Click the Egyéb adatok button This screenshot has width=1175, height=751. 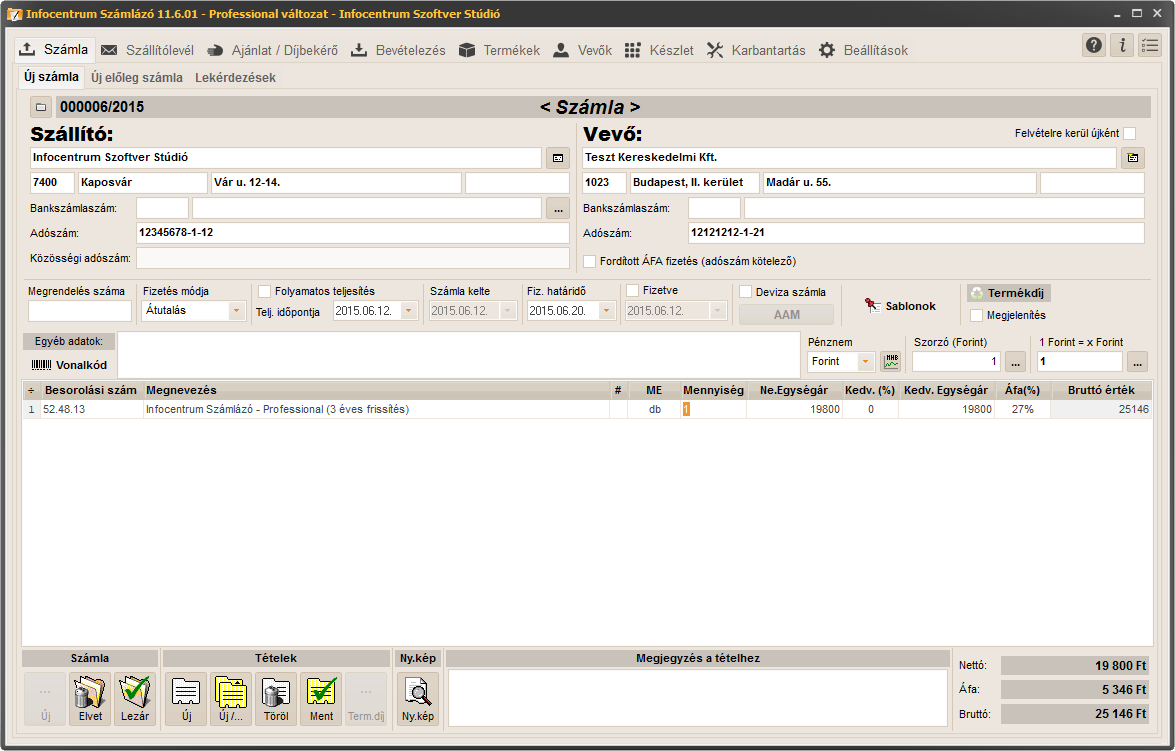[68, 341]
